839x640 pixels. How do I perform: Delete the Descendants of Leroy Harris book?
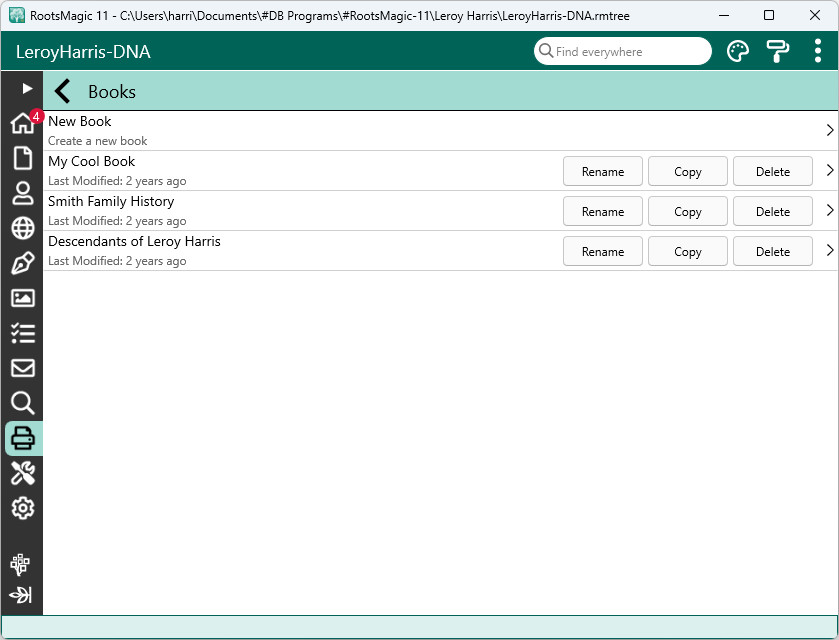click(x=773, y=251)
